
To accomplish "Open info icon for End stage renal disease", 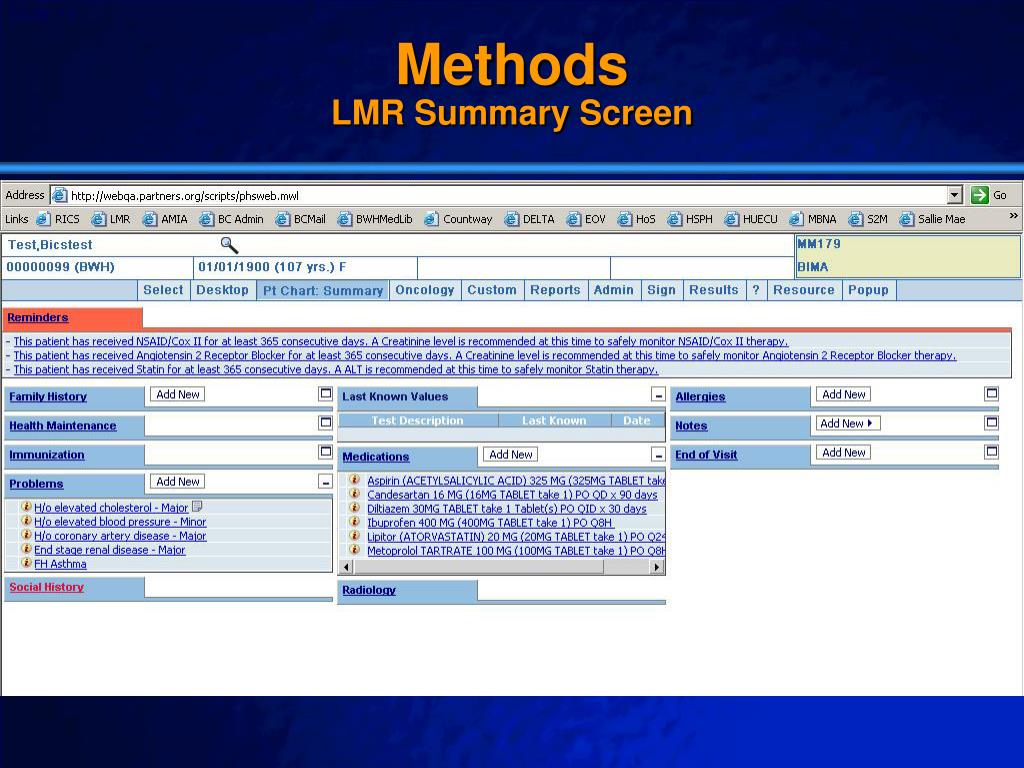I will point(26,549).
